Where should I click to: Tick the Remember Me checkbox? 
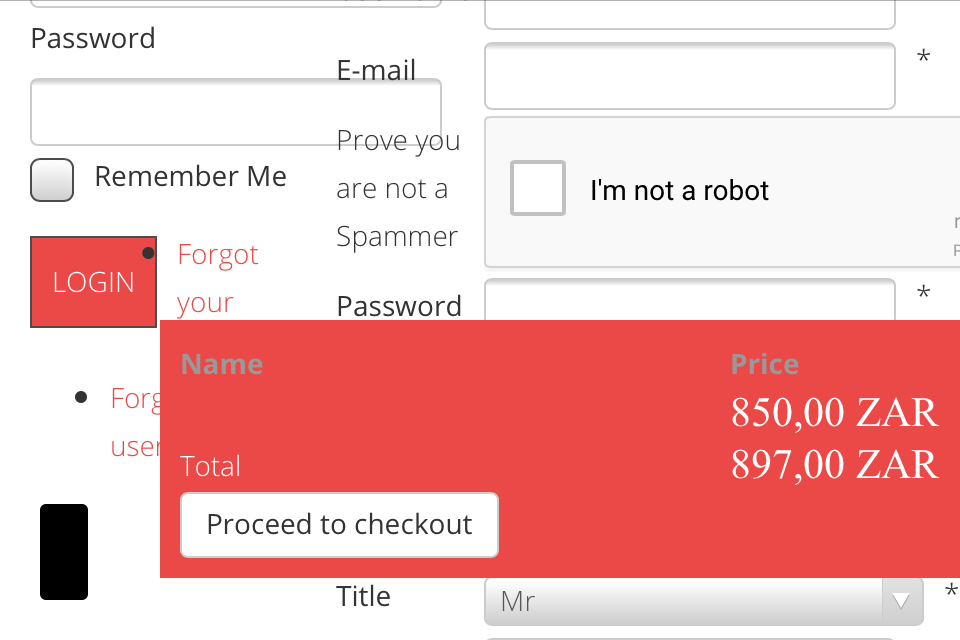pyautogui.click(x=52, y=180)
